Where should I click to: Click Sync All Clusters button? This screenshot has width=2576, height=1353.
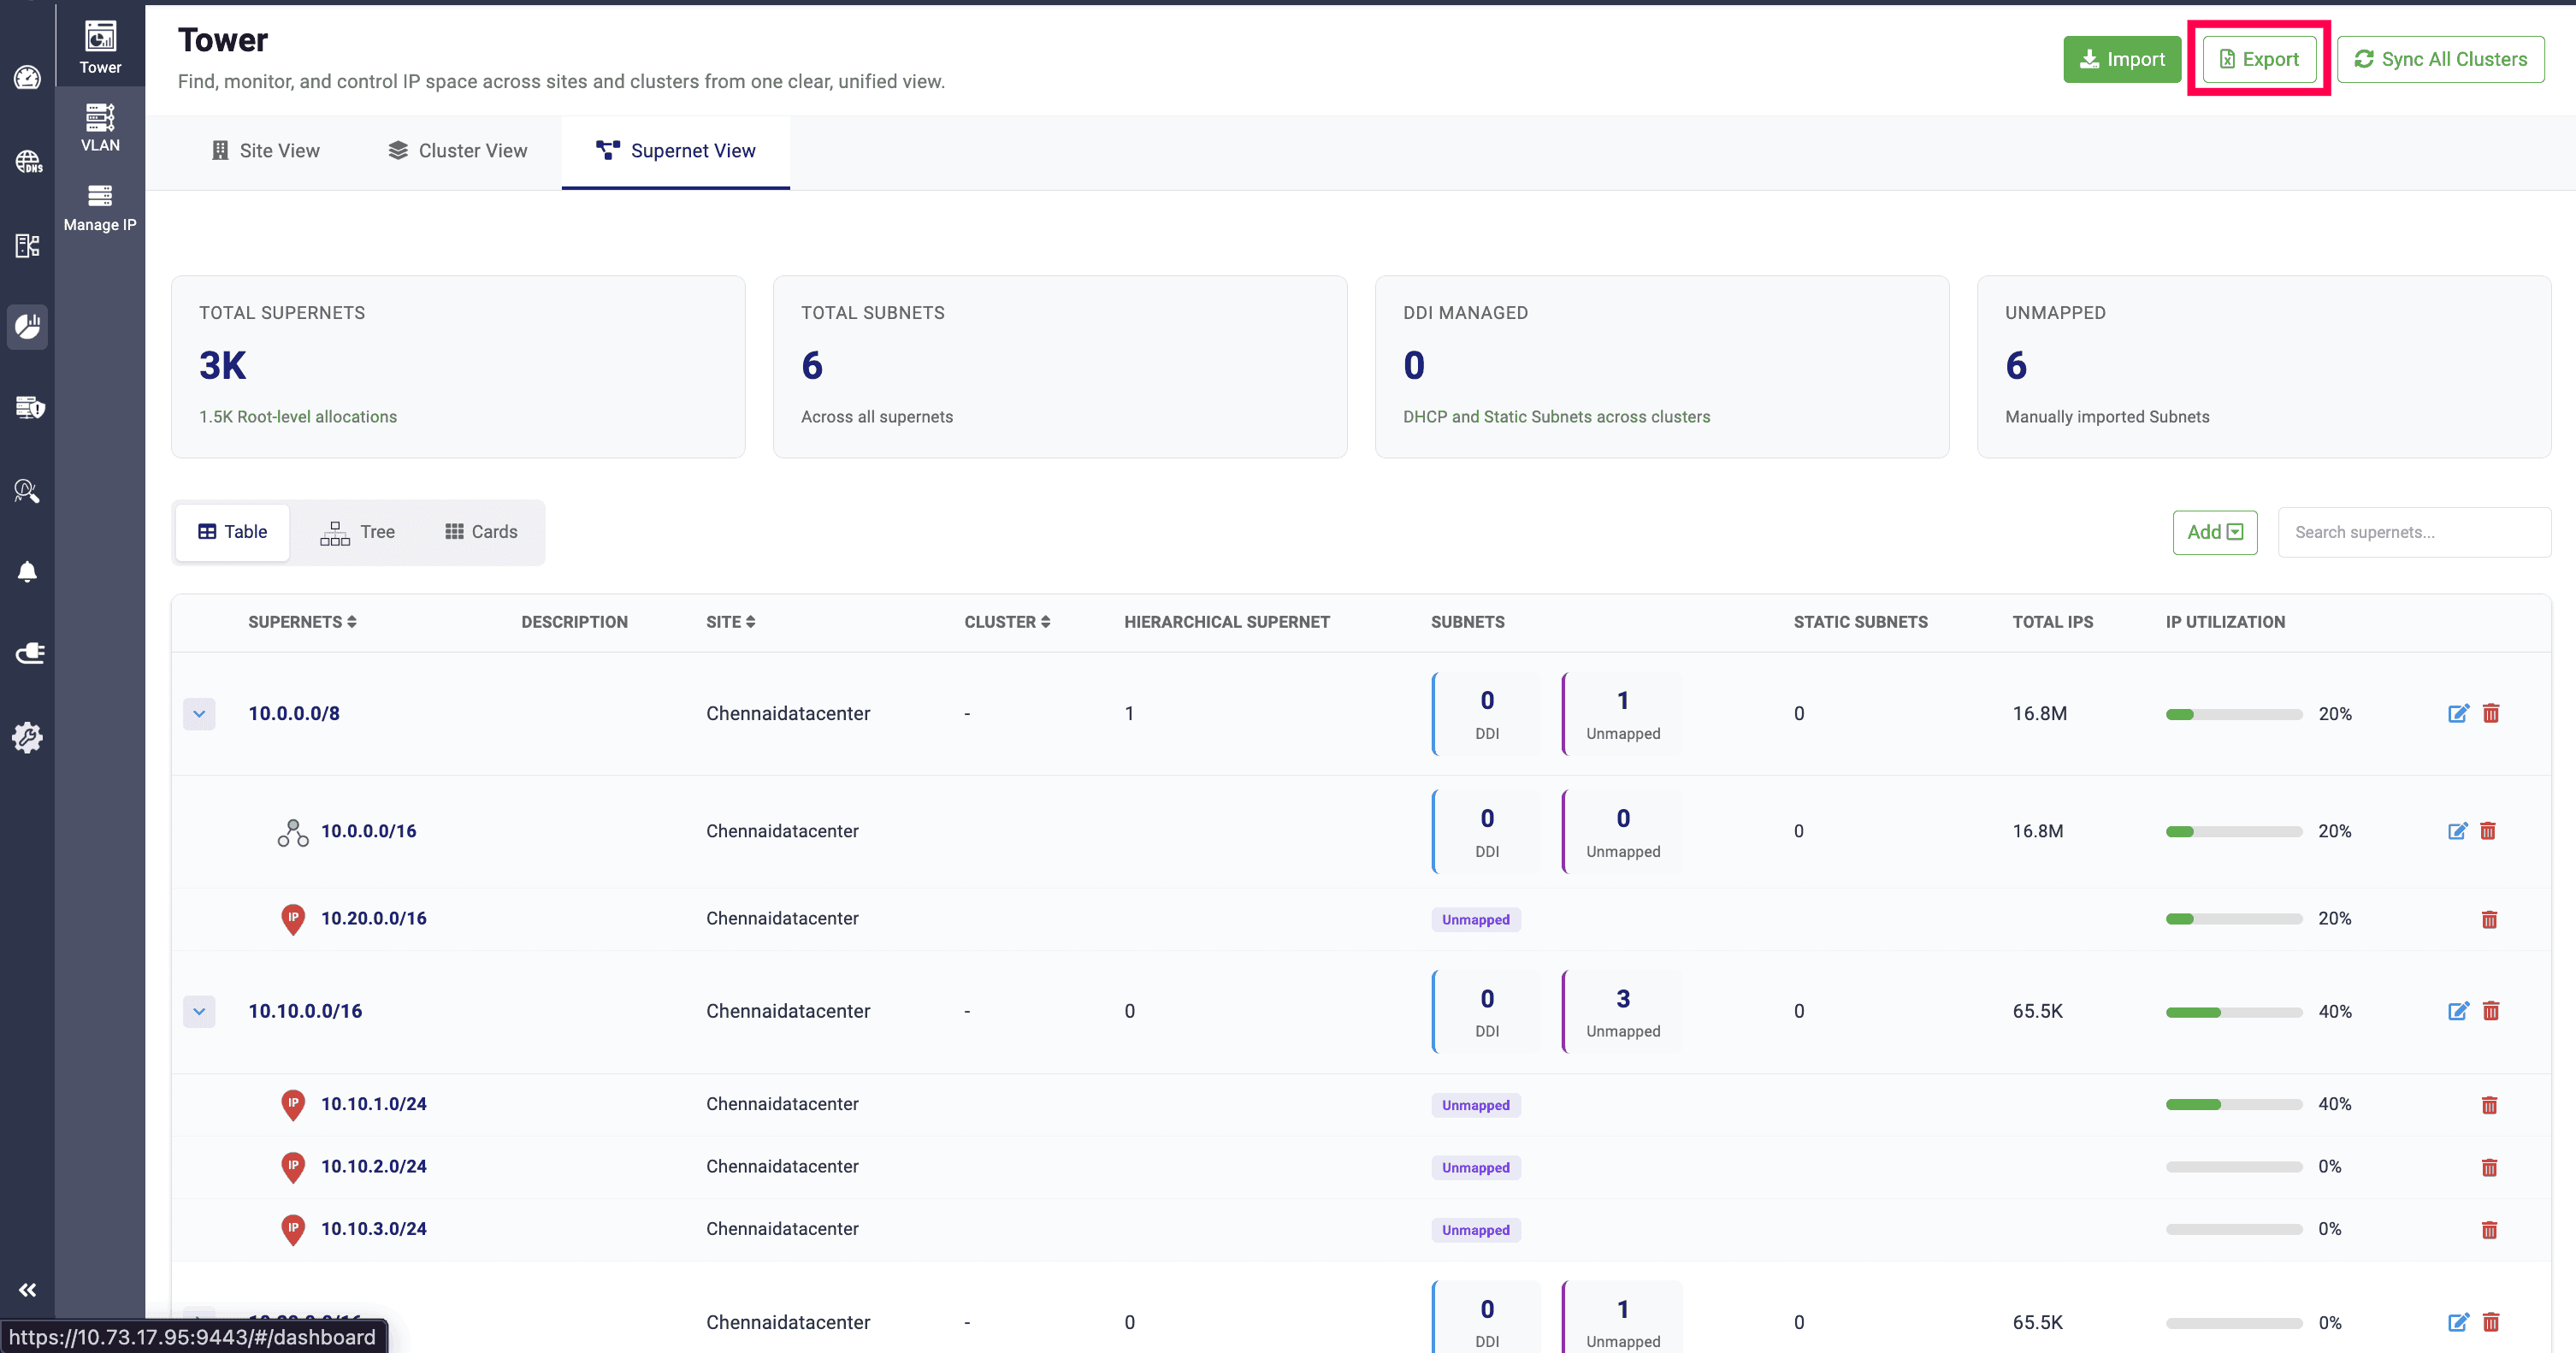point(2440,59)
